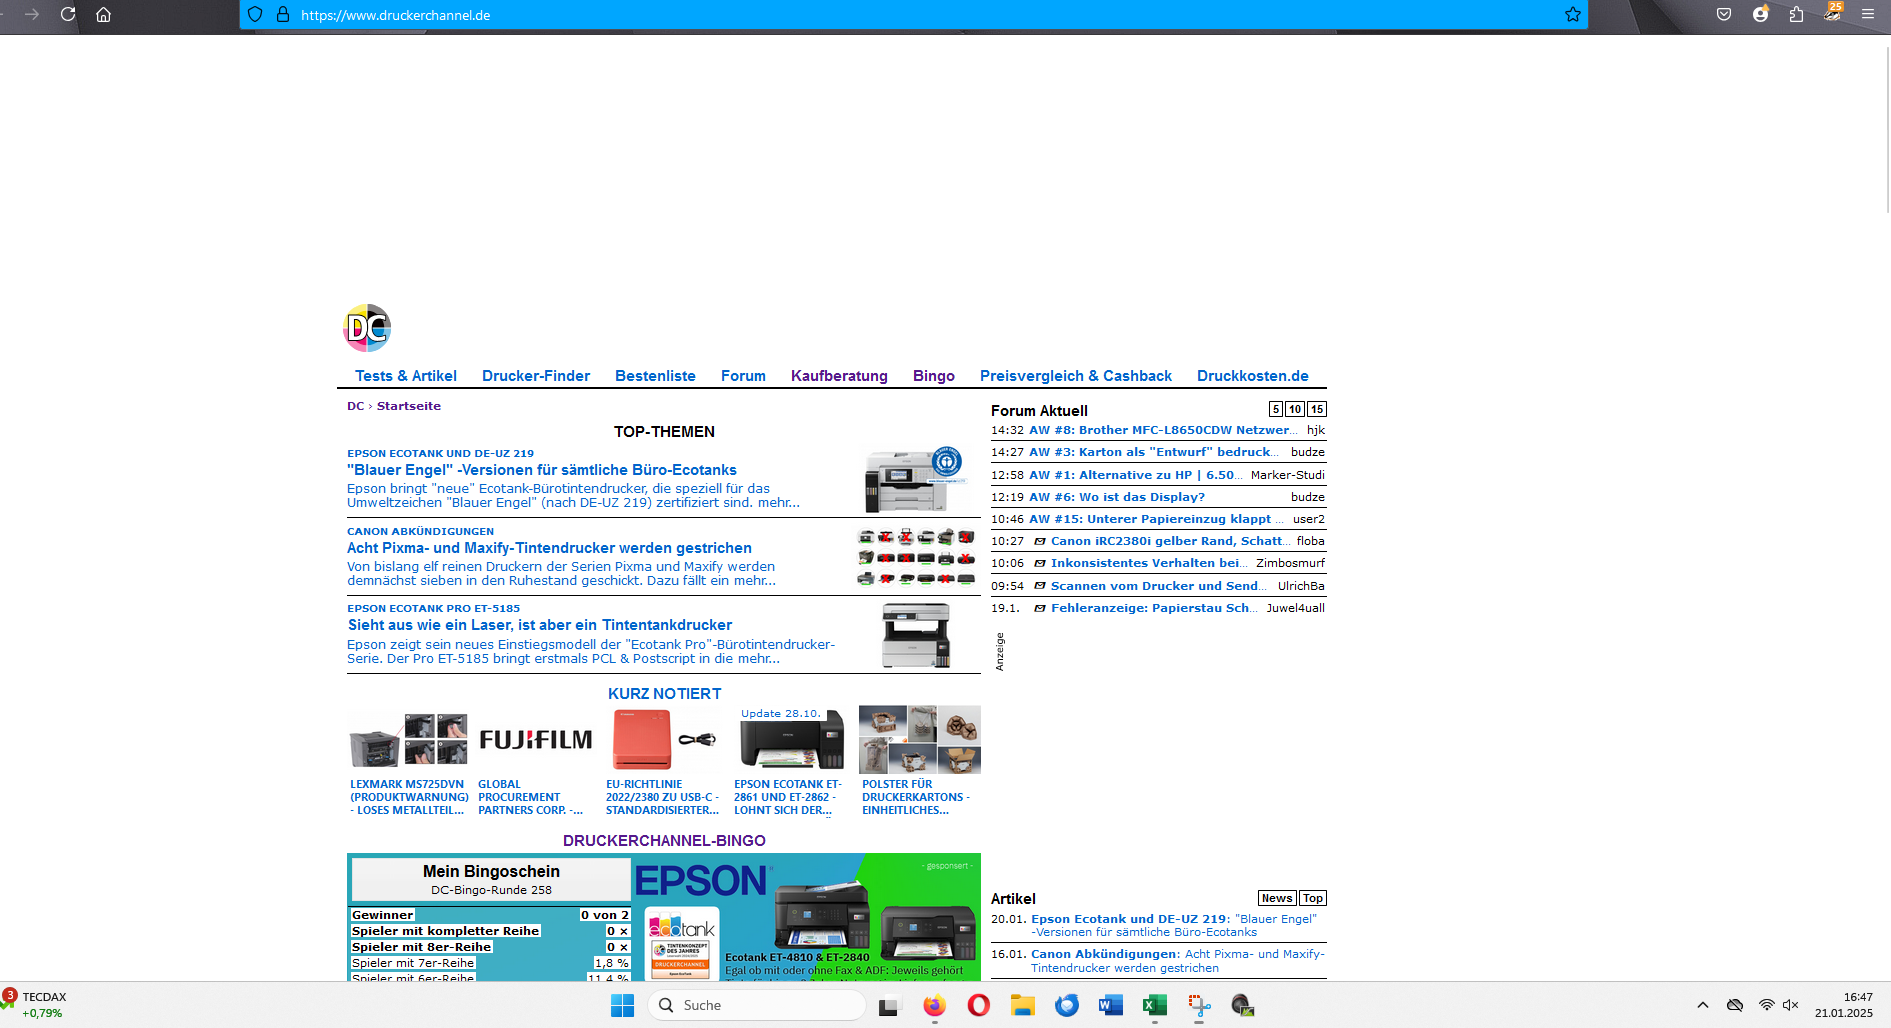The width and height of the screenshot is (1891, 1028).
Task: Open the last pinned taskbar app icon
Action: pyautogui.click(x=1243, y=1005)
